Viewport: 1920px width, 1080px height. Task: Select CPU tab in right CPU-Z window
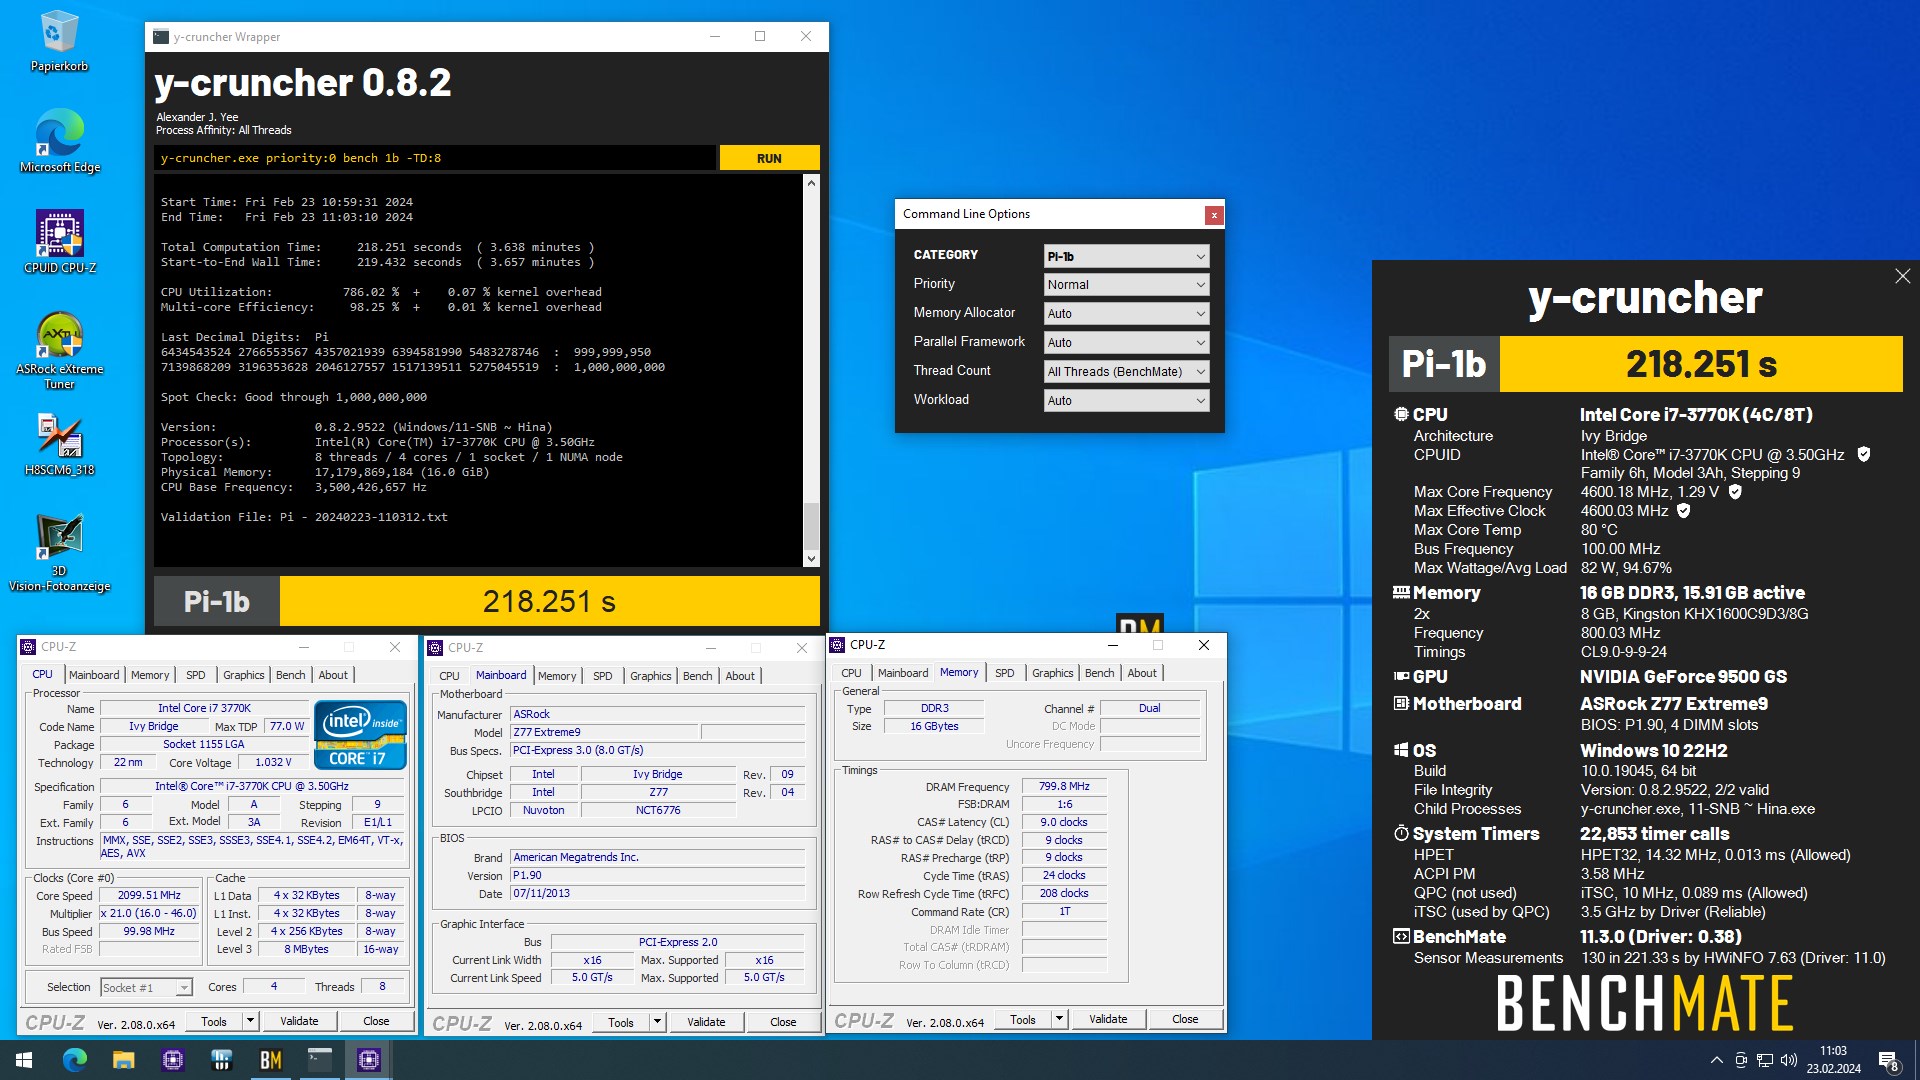851,673
